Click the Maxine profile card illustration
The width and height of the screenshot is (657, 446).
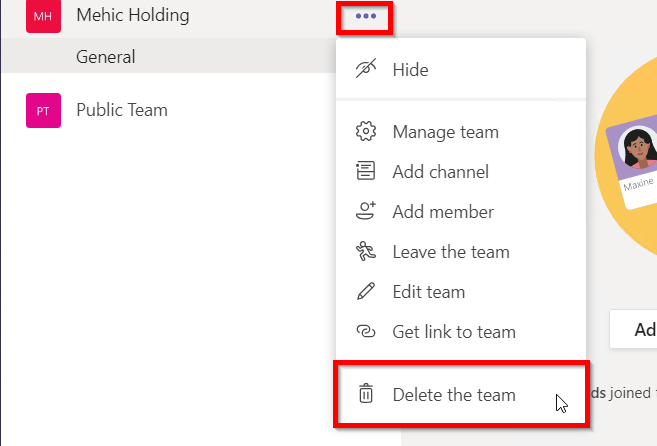click(x=636, y=165)
